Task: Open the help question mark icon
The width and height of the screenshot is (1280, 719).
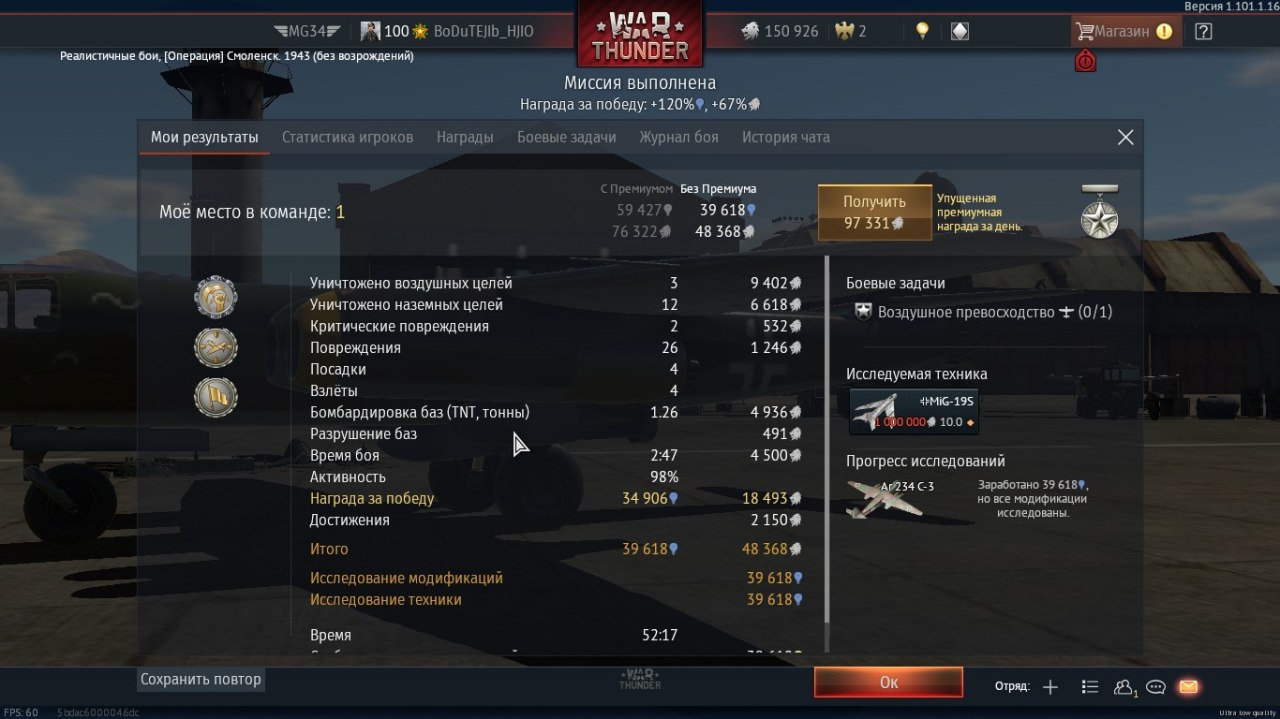Action: click(1203, 31)
